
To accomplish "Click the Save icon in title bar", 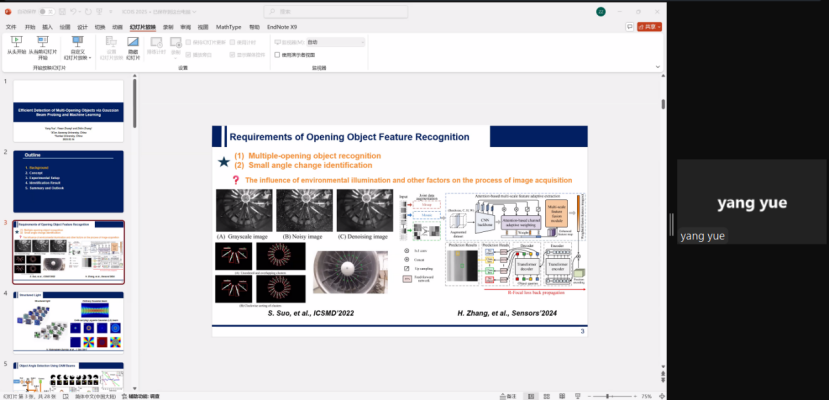I will tap(62, 11).
